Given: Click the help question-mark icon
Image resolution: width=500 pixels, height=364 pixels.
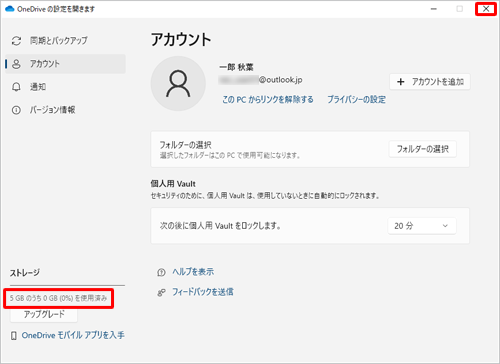Looking at the screenshot, I should pyautogui.click(x=161, y=273).
